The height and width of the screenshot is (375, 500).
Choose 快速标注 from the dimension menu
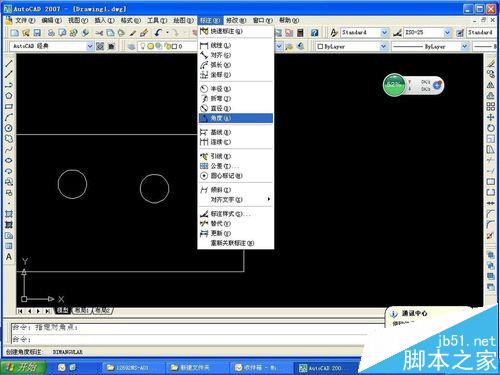236,31
